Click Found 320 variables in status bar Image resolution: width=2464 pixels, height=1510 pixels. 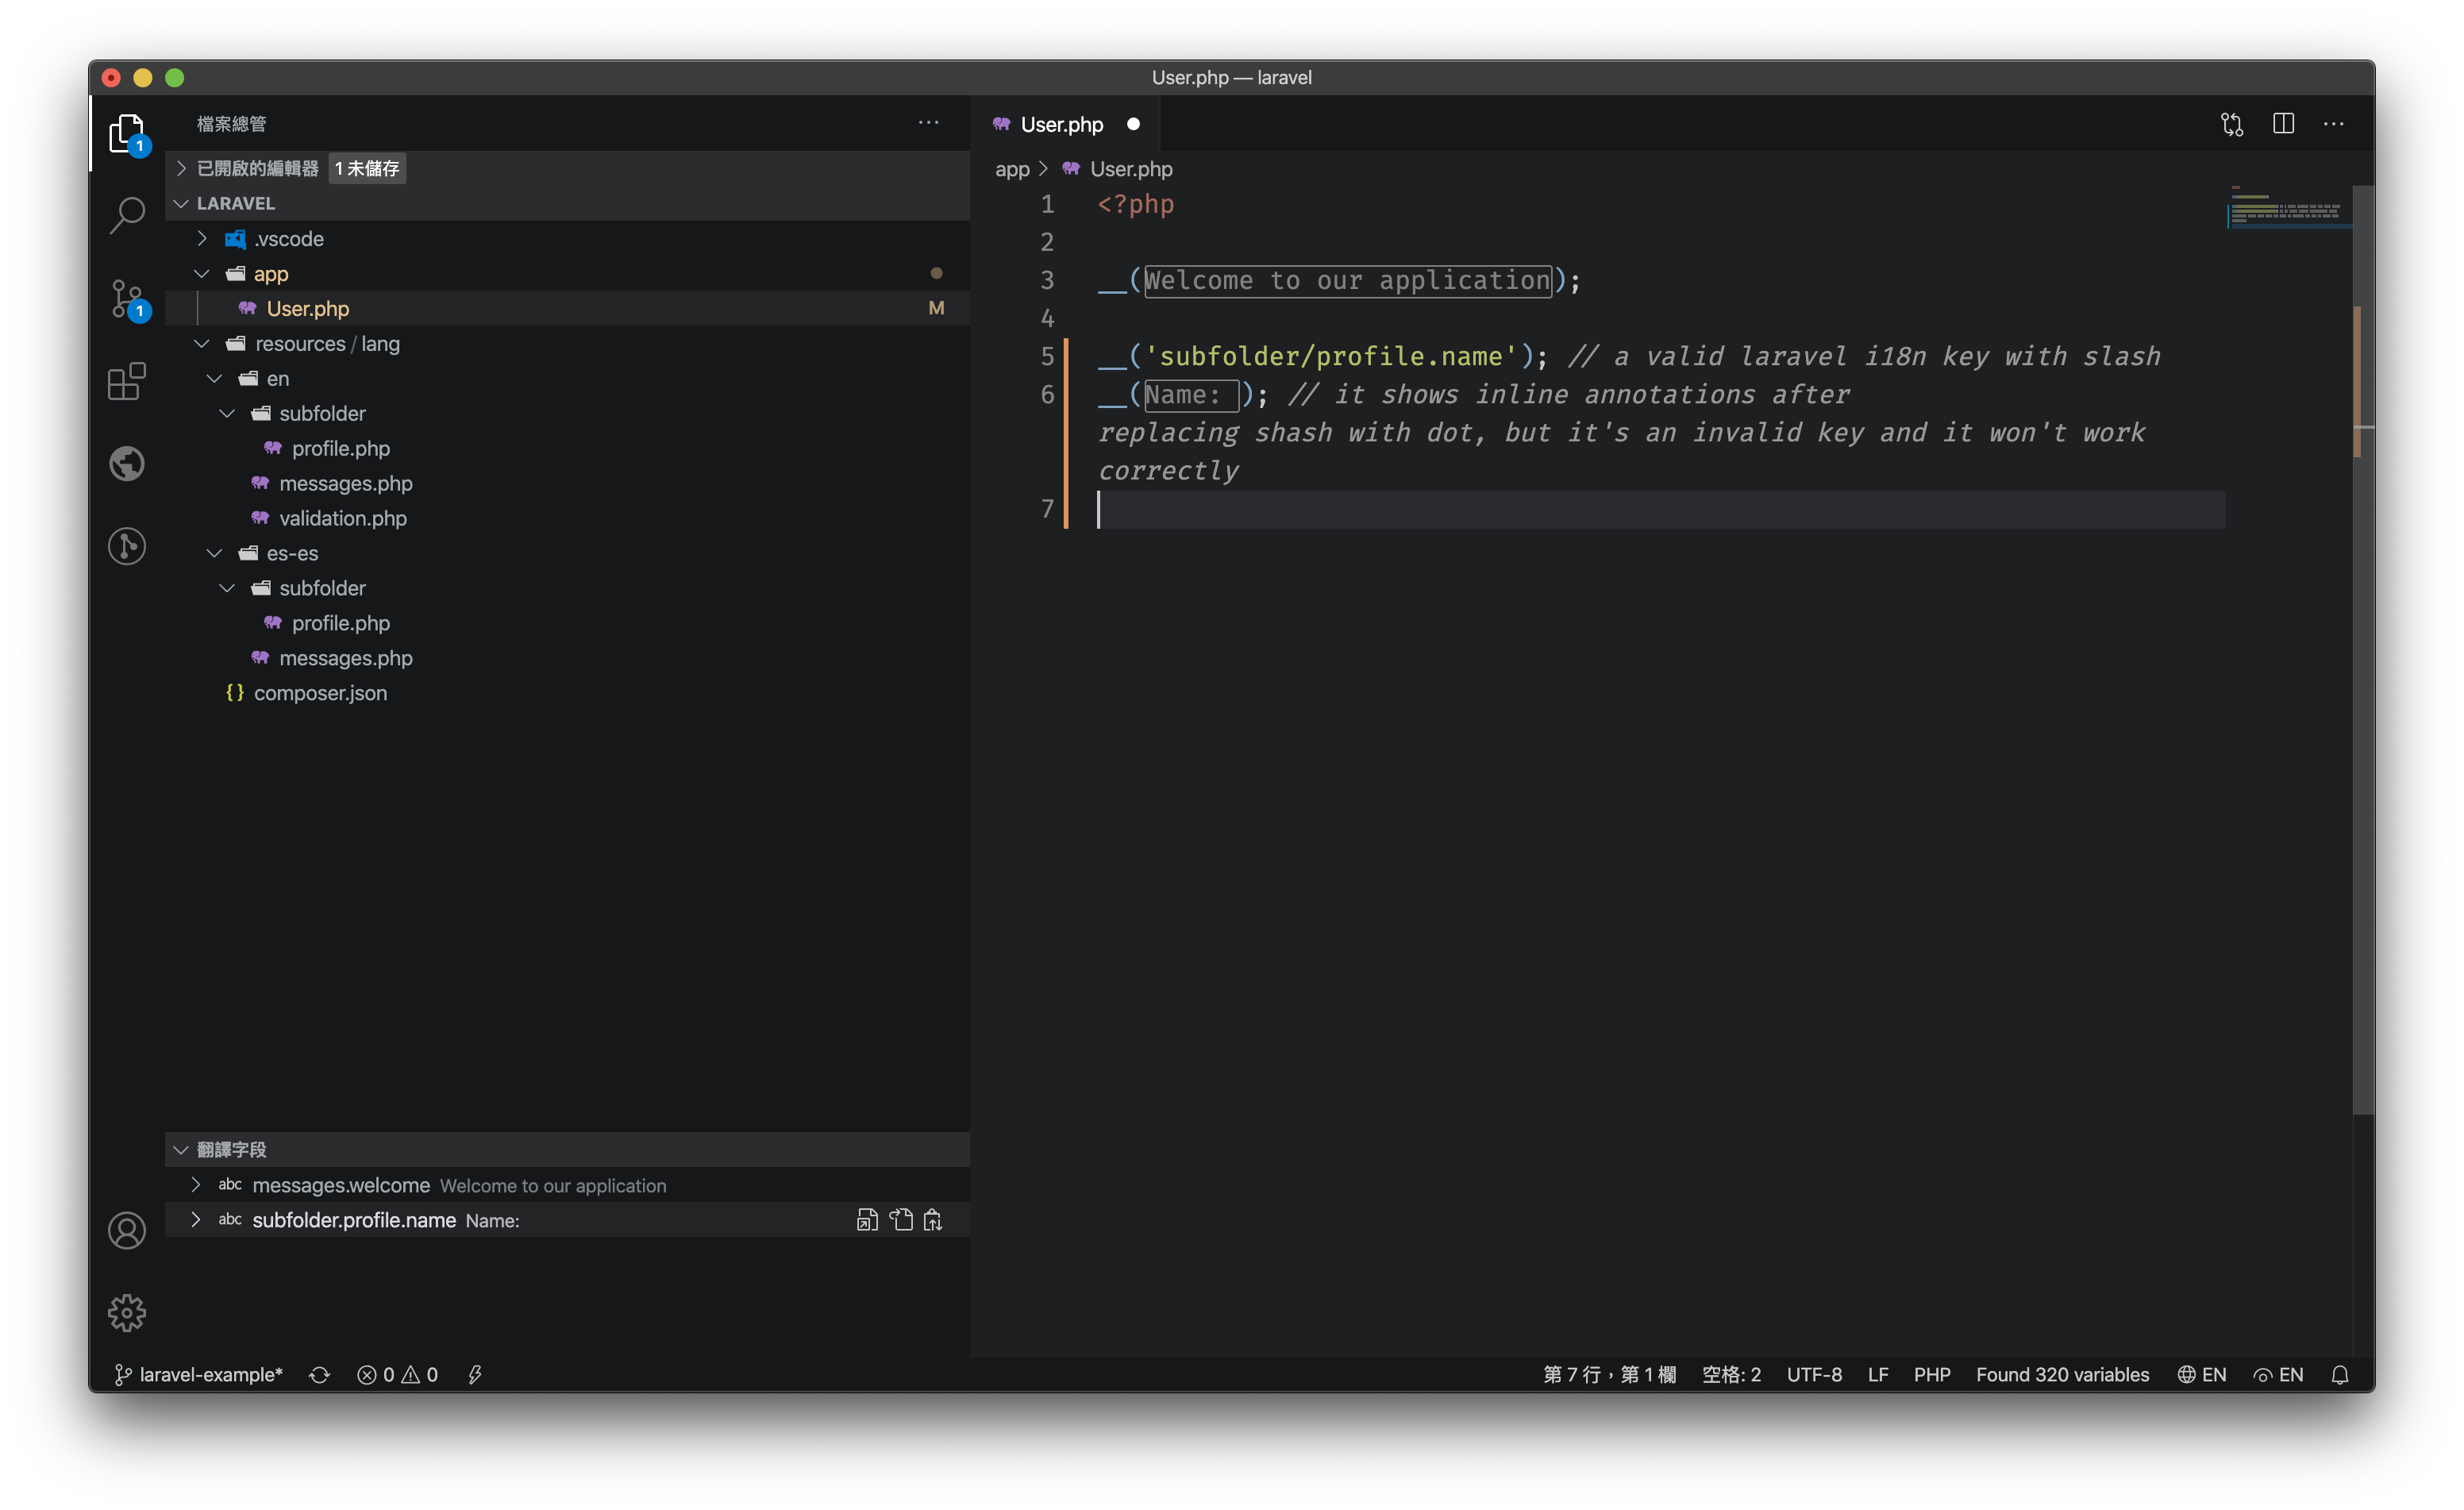(x=2062, y=1374)
